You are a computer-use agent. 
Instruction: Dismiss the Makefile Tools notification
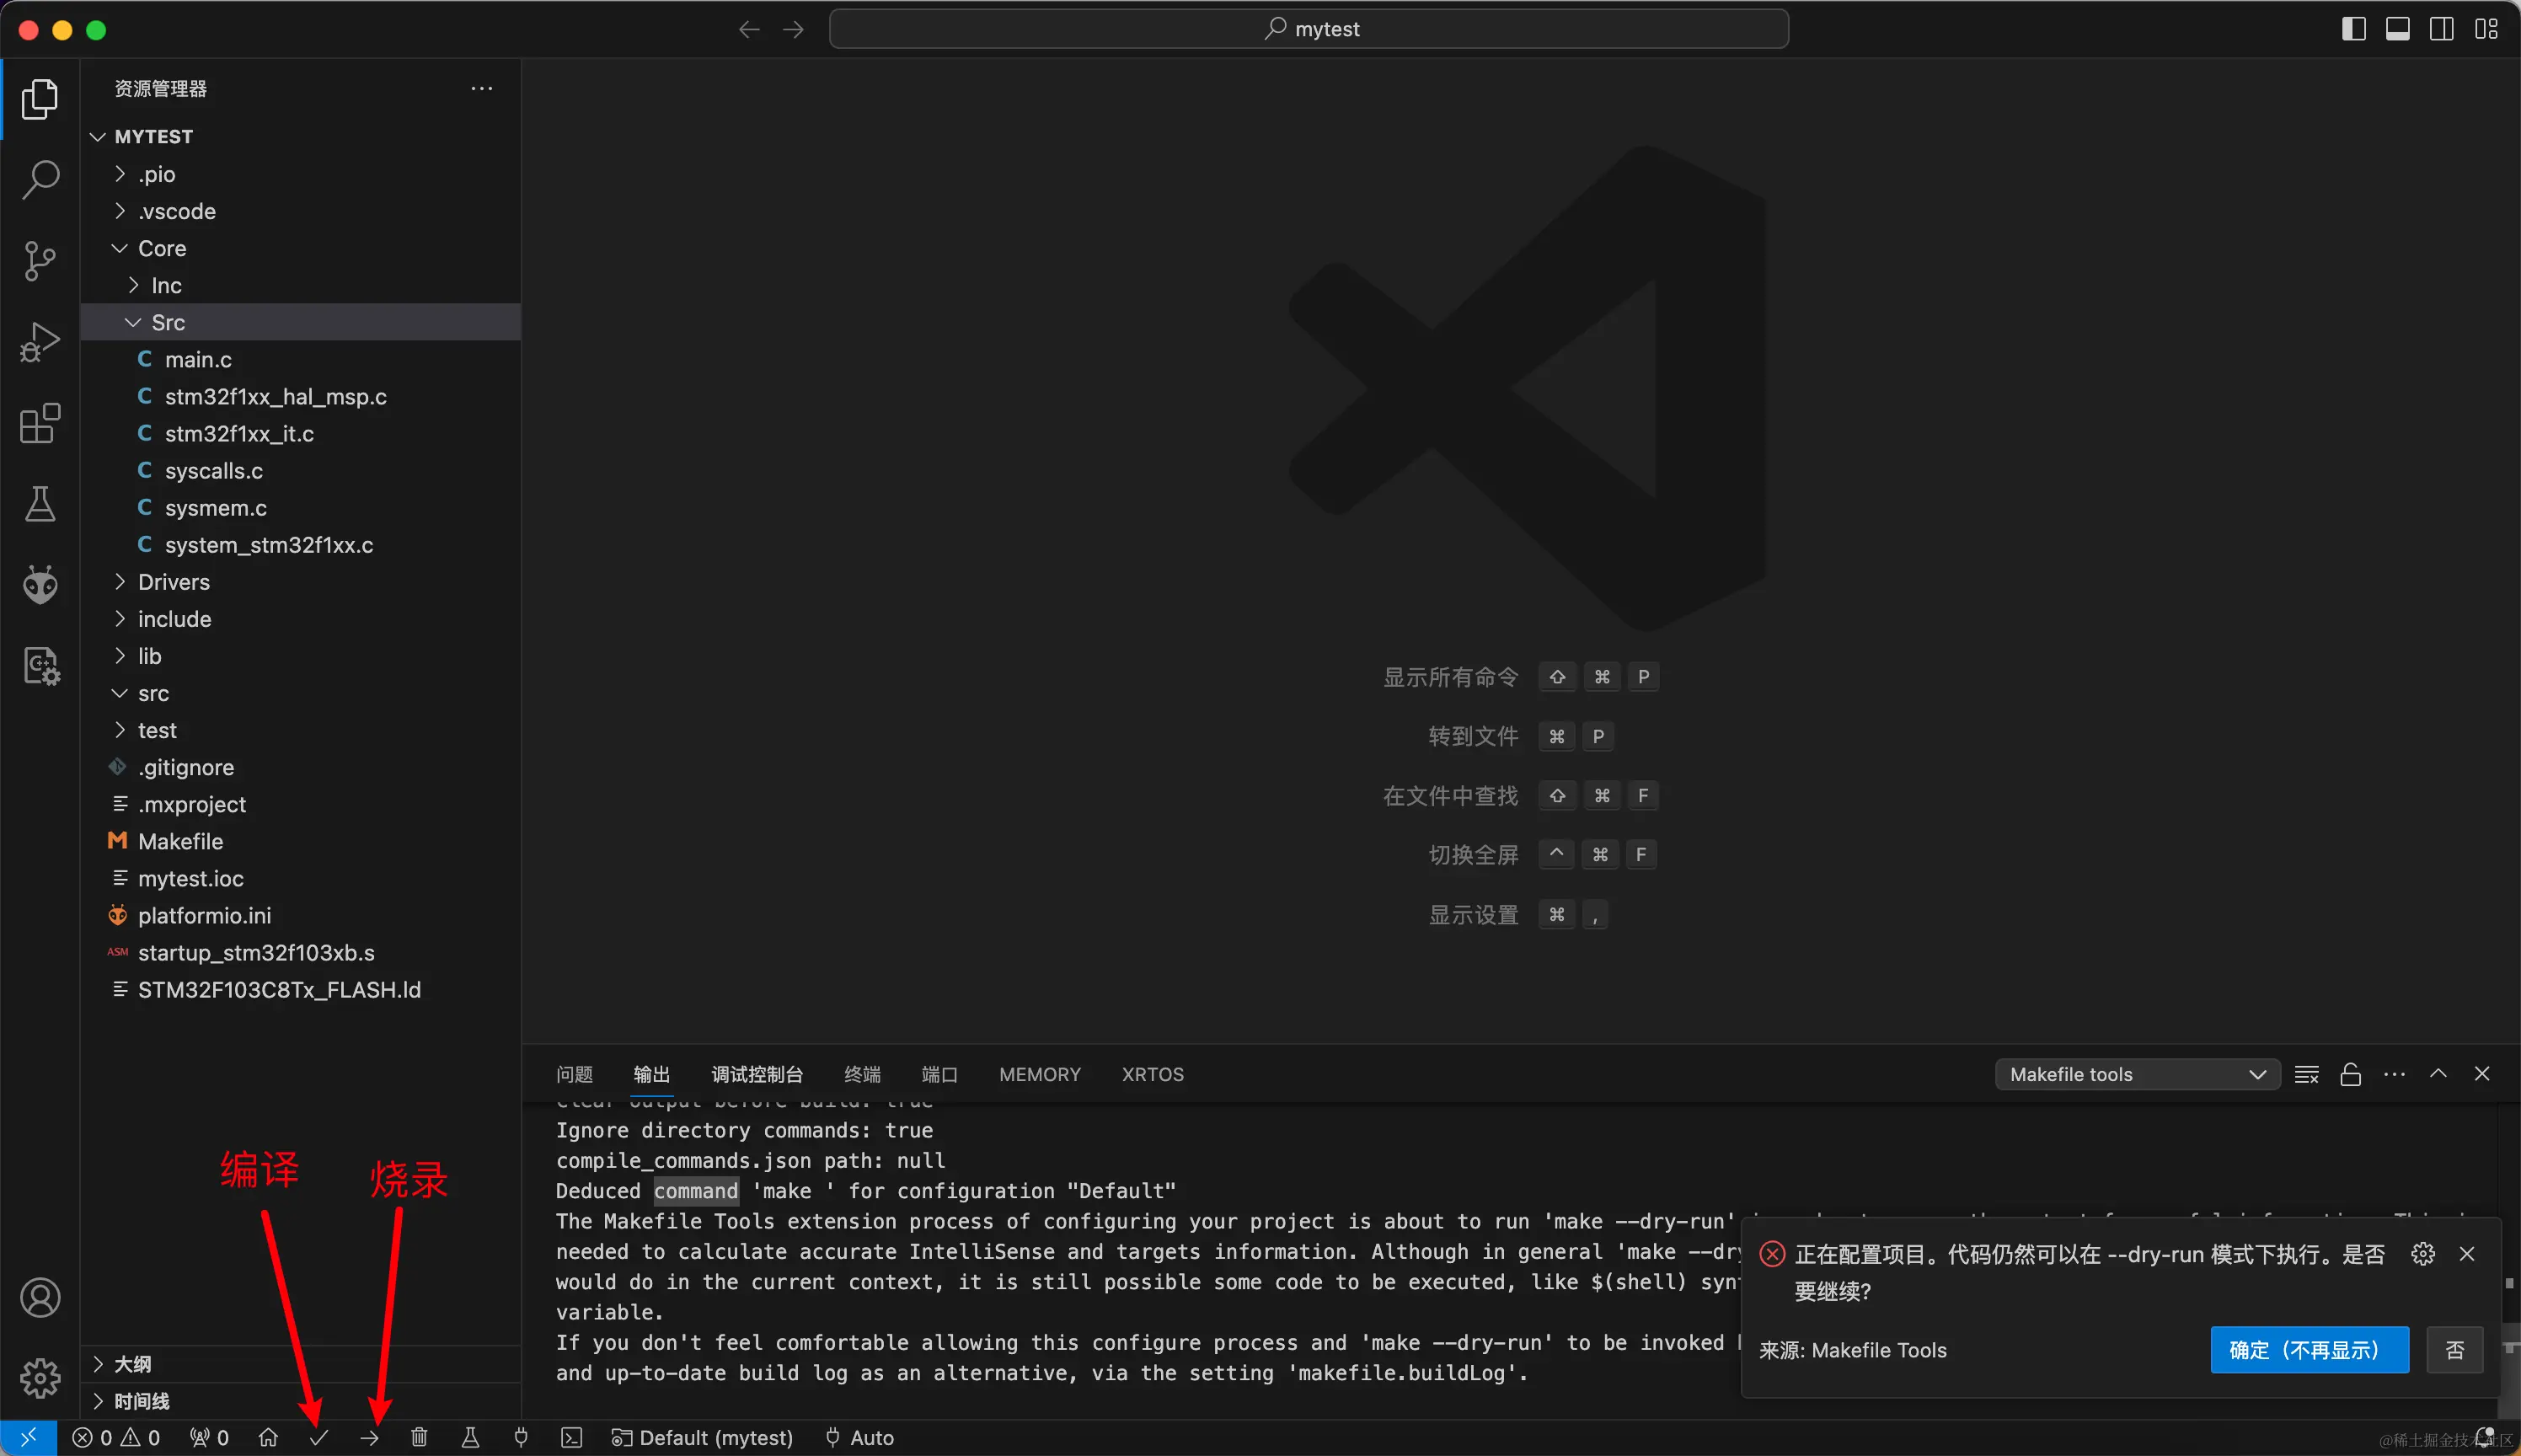pos(2467,1254)
